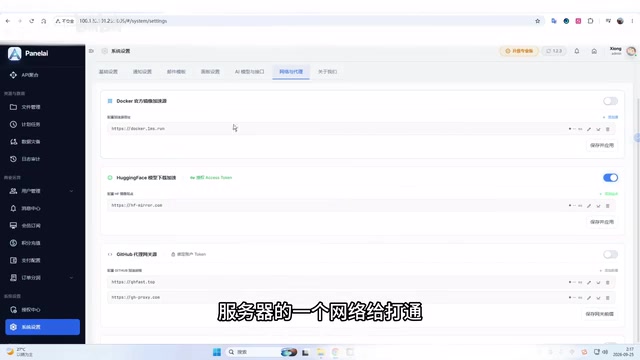Switch to the AI model and interface tab
The width and height of the screenshot is (640, 360).
(249, 71)
